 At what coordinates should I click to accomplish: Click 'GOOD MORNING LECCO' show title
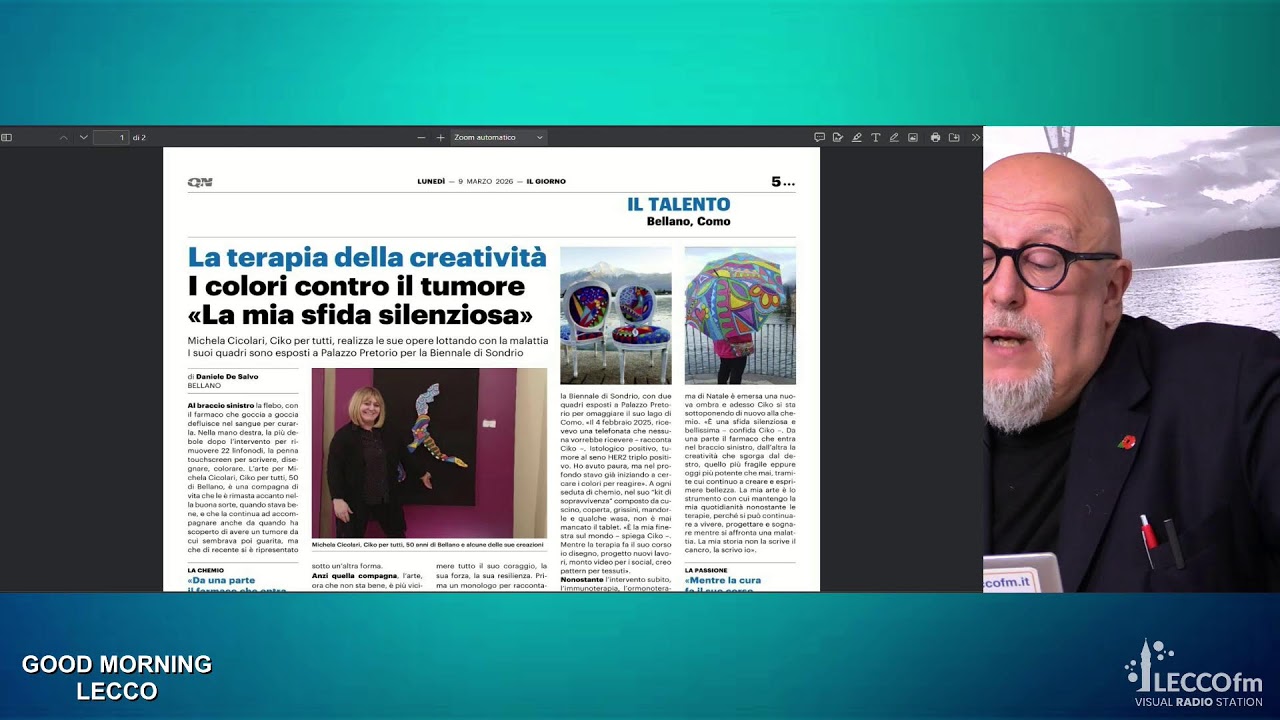(x=117, y=678)
